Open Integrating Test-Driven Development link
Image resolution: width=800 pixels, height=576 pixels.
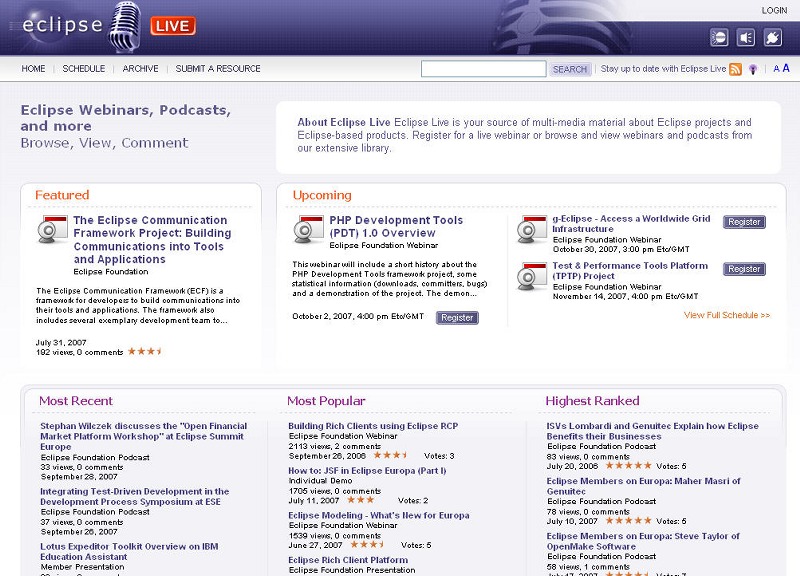click(x=135, y=496)
